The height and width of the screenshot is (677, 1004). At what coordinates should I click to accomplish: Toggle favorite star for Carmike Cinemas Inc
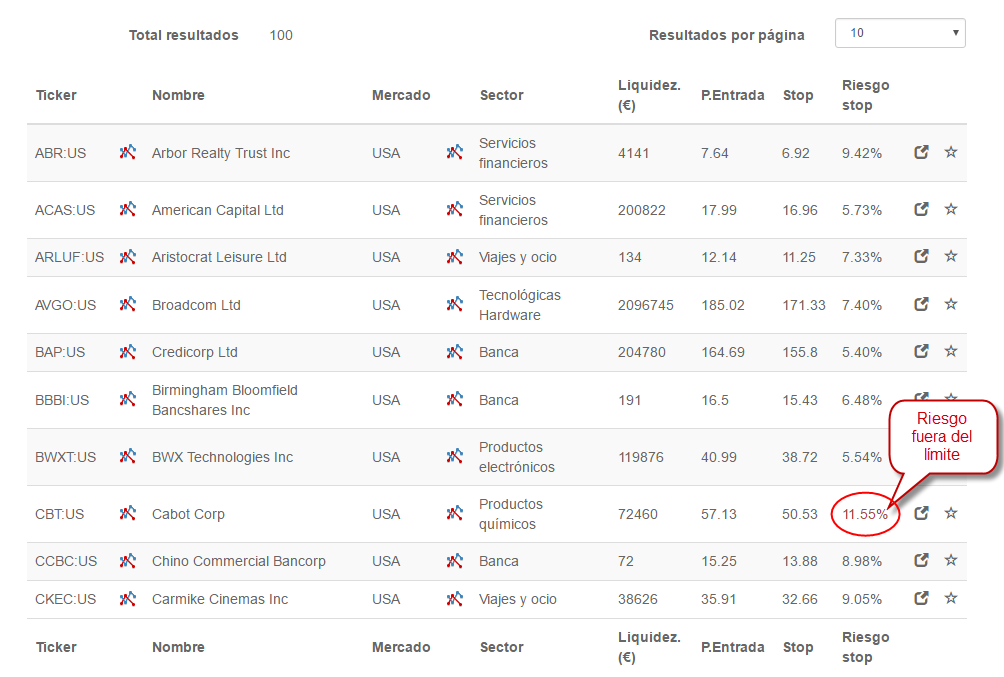[x=951, y=598]
